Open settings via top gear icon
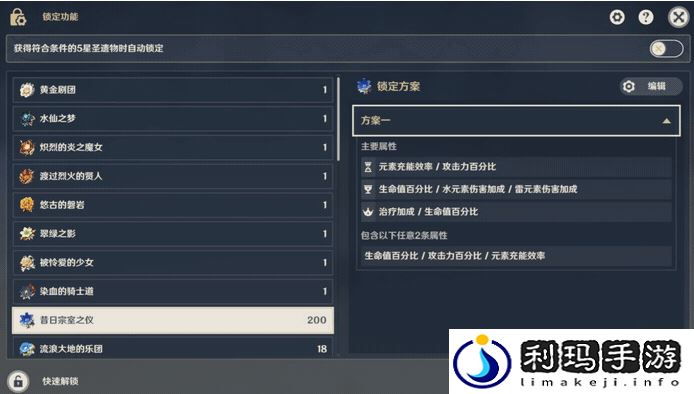Viewport: 694px width, 394px height. pos(617,17)
